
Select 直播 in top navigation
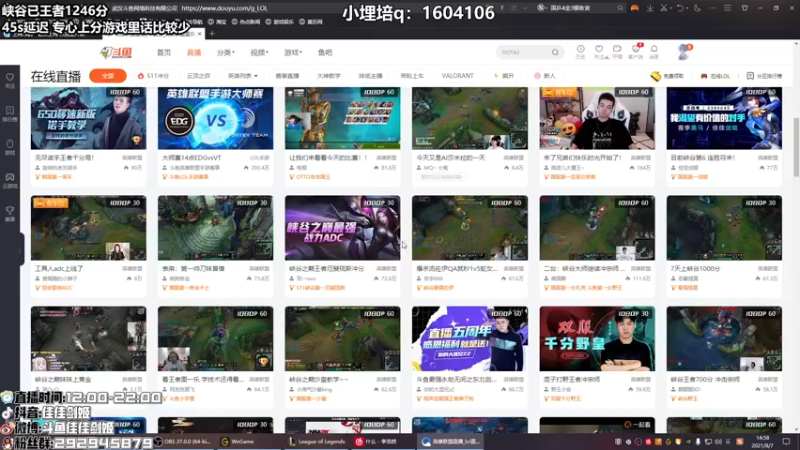tap(194, 53)
